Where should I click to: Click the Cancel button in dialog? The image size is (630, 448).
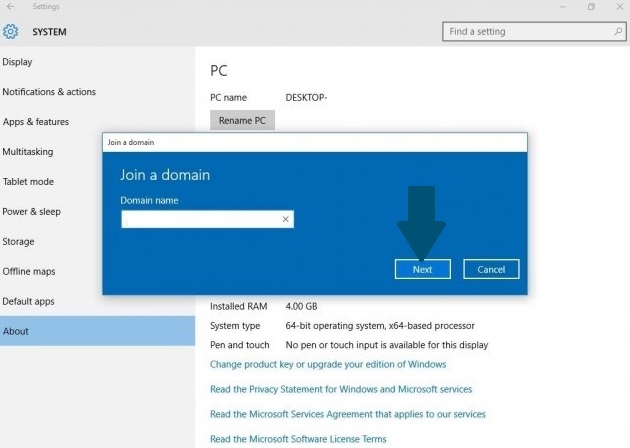[491, 269]
